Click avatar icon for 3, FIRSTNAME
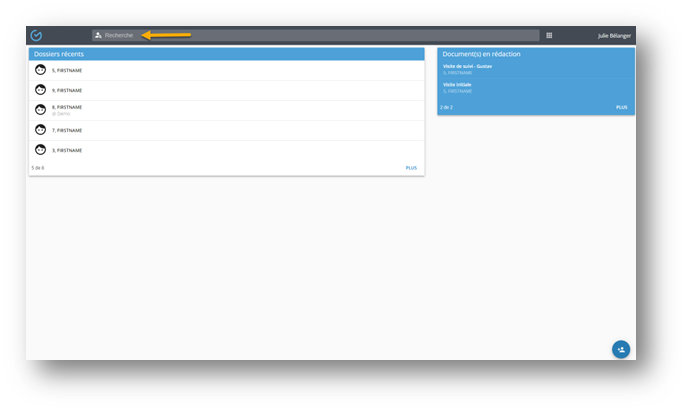 point(41,150)
